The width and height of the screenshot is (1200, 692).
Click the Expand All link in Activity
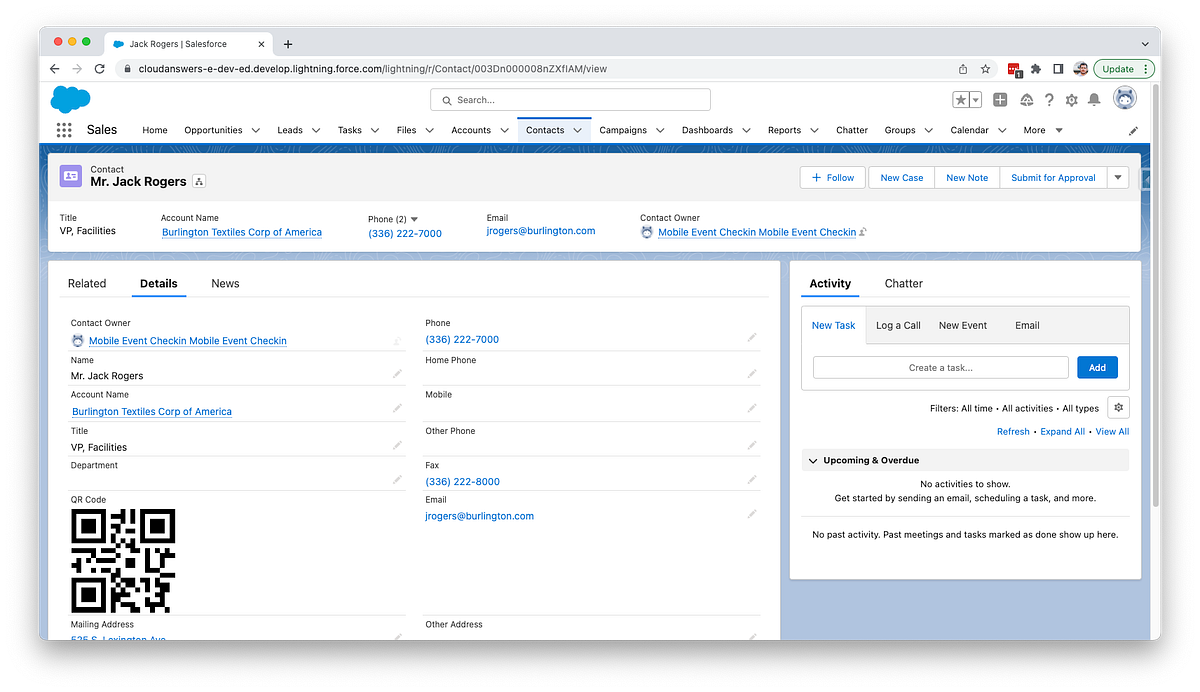pos(1062,431)
